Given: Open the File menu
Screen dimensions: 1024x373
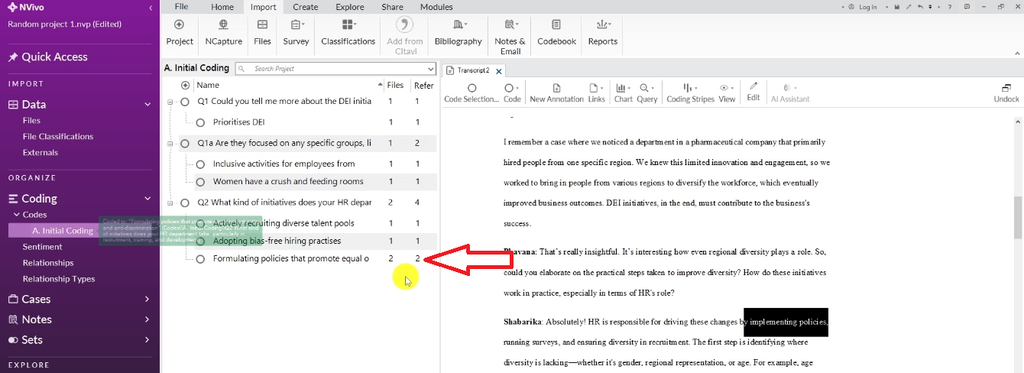Looking at the screenshot, I should [182, 7].
